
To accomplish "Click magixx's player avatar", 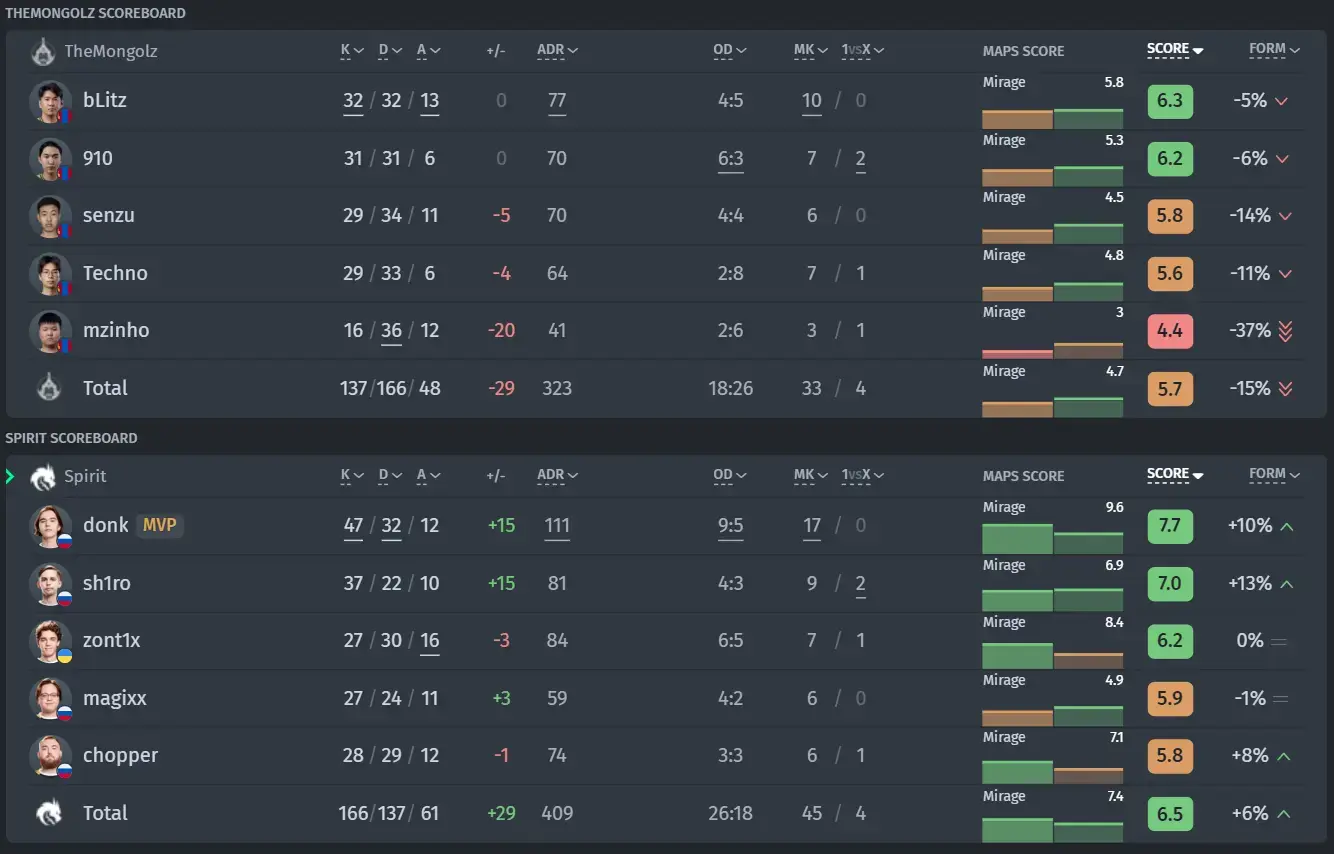I will [x=50, y=698].
